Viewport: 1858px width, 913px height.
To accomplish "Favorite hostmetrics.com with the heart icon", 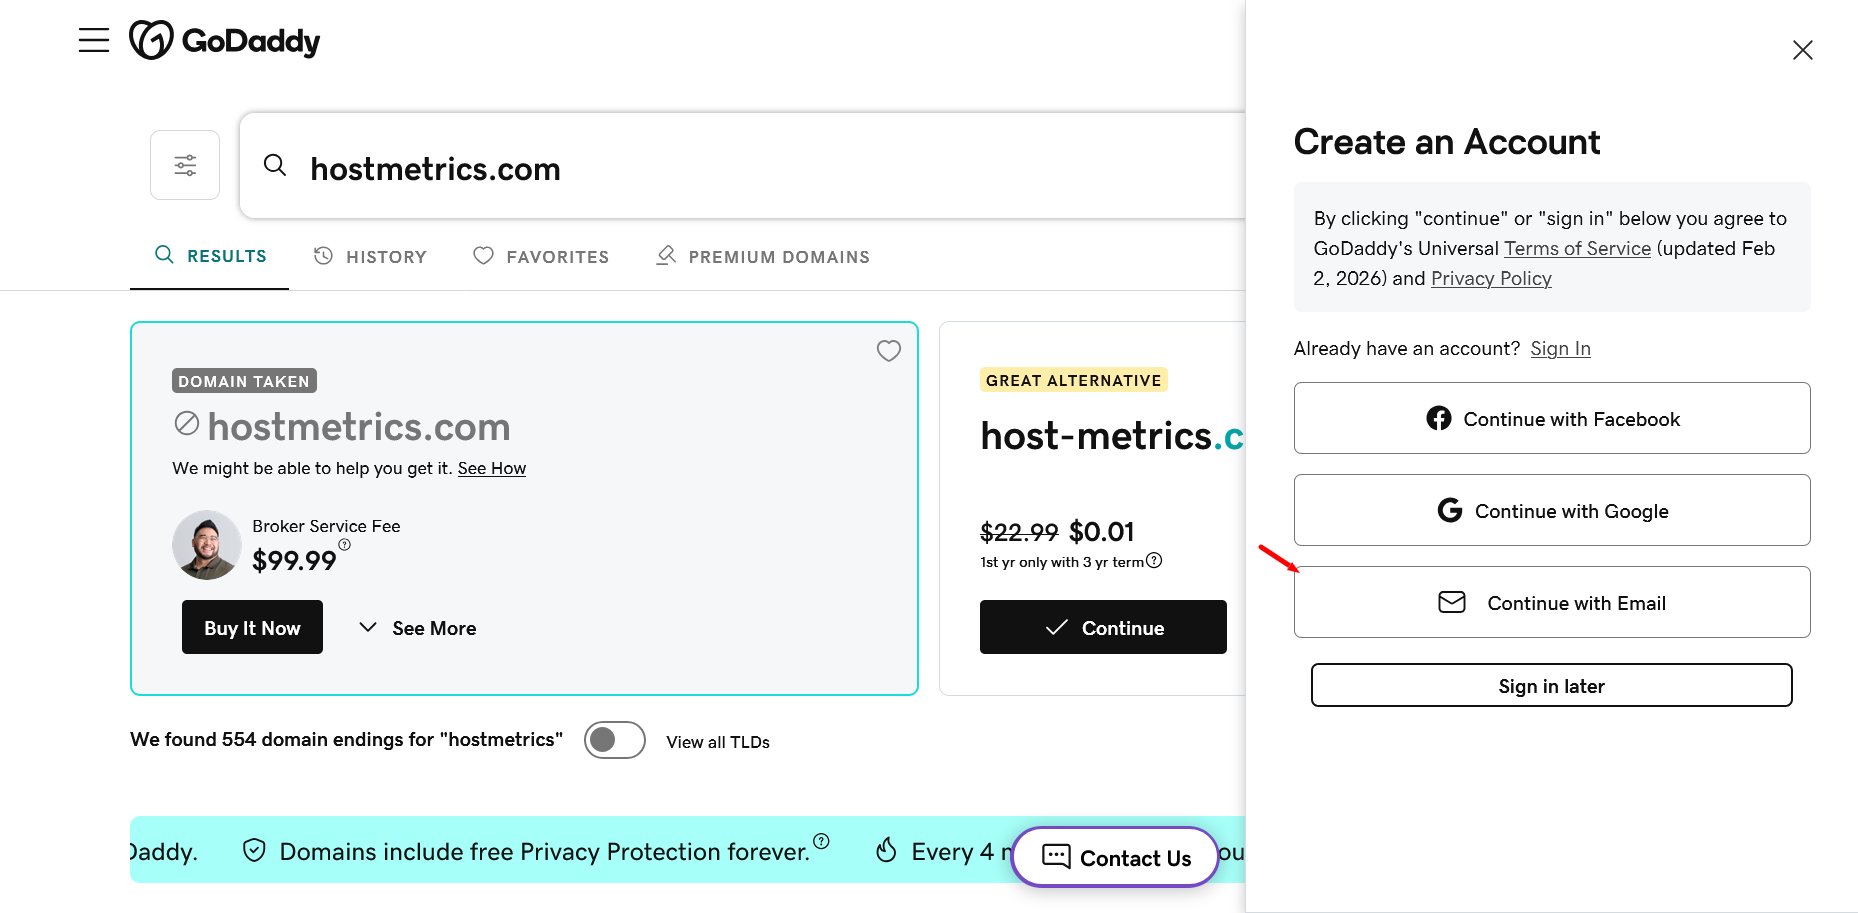I will pyautogui.click(x=889, y=351).
